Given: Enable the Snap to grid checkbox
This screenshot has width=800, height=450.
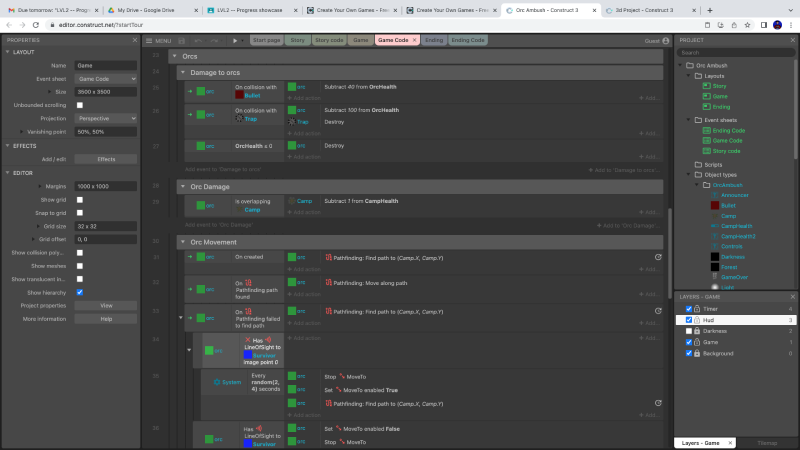Looking at the screenshot, I should [80, 213].
